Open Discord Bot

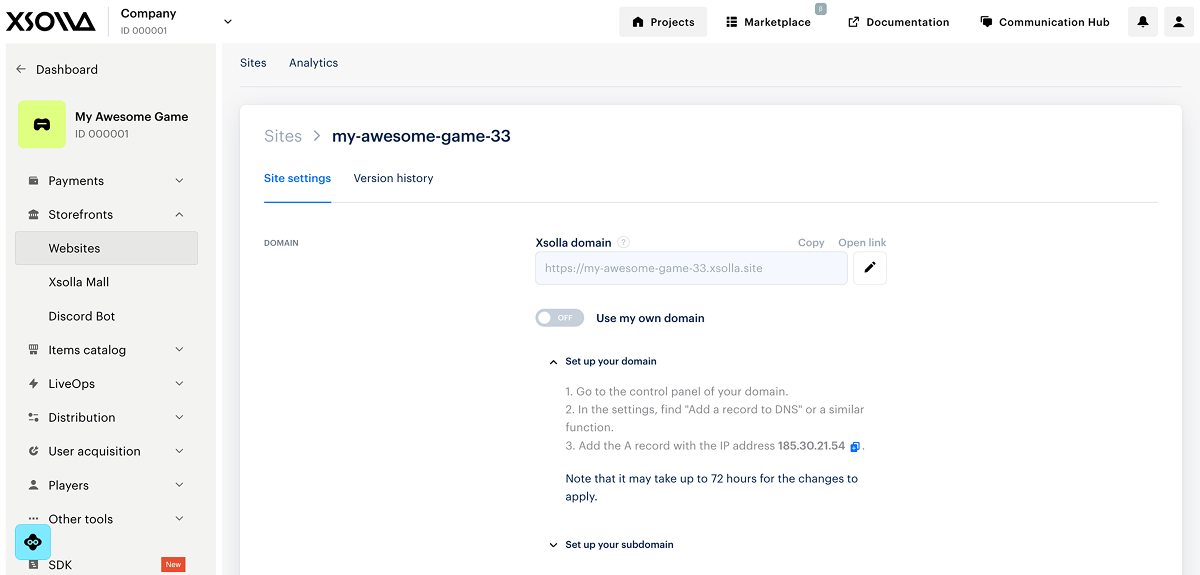(x=82, y=316)
